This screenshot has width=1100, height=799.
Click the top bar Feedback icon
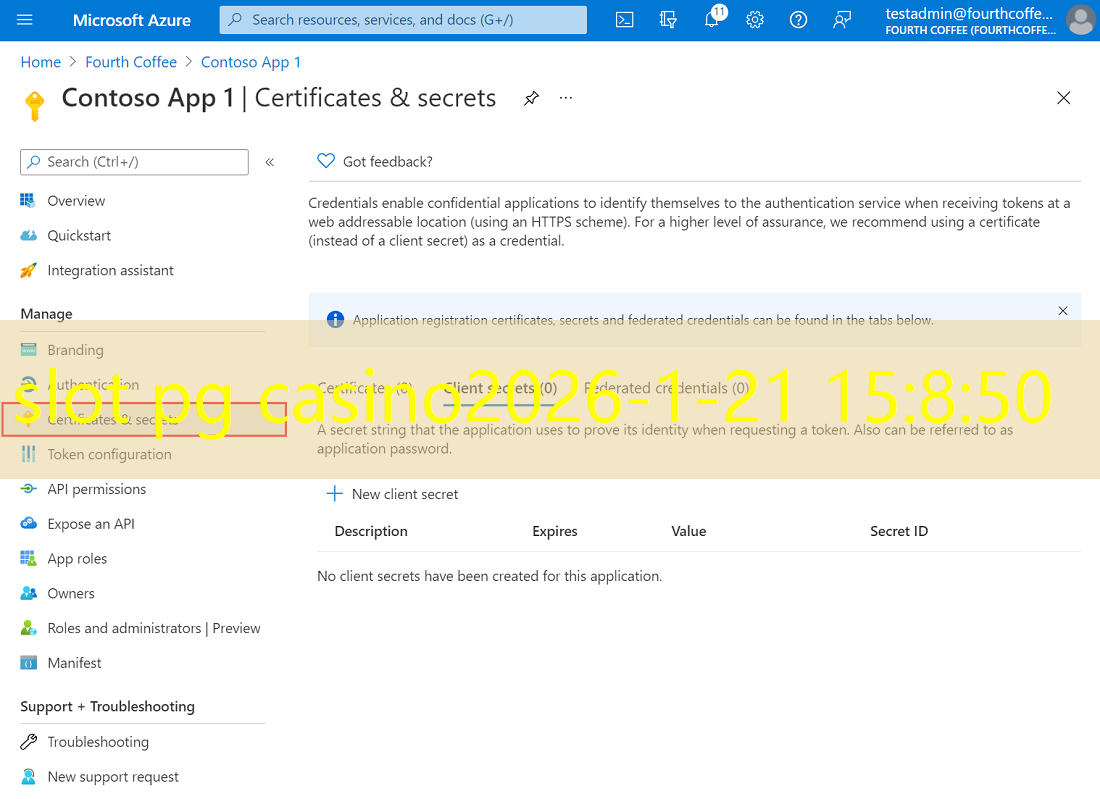[x=842, y=20]
